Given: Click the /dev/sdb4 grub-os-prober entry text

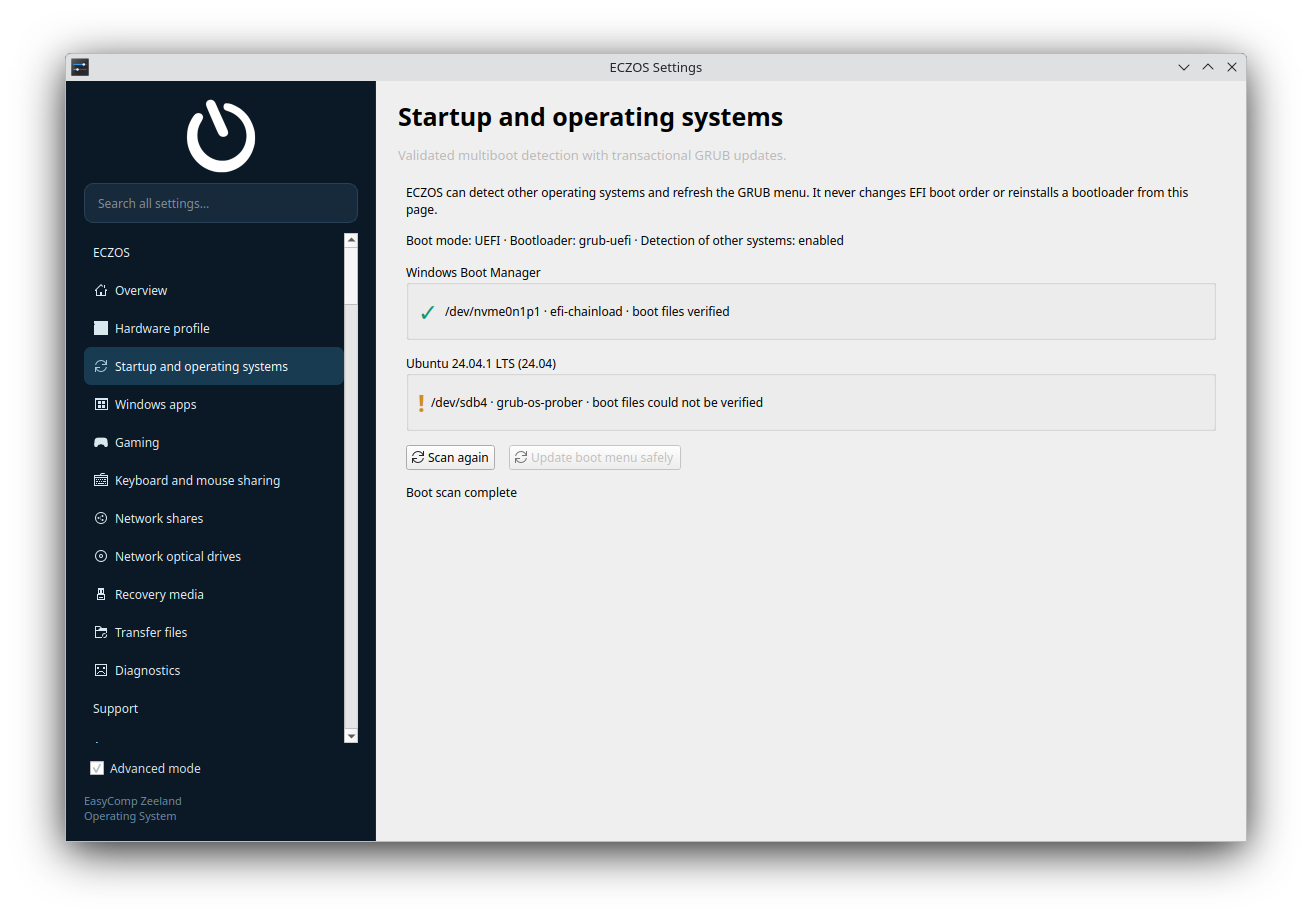Looking at the screenshot, I should click(597, 403).
